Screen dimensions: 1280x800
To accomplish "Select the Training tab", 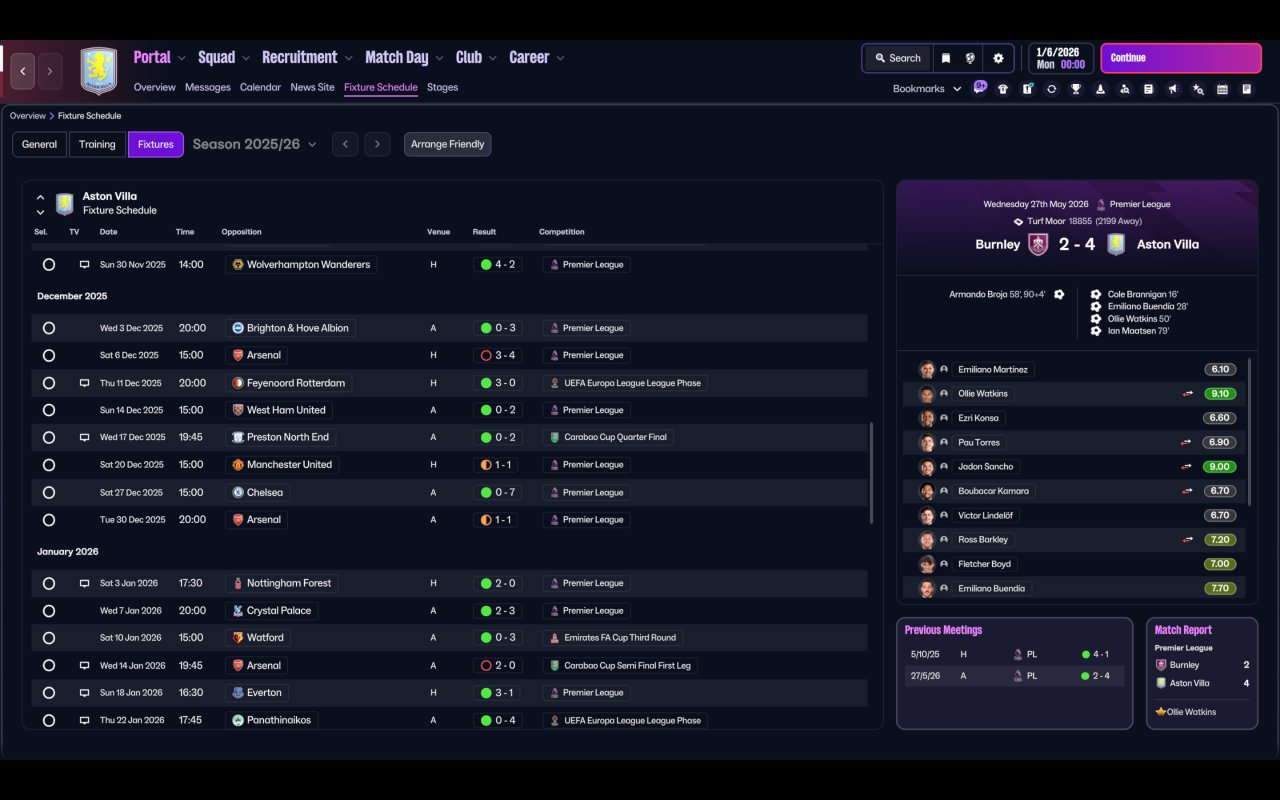I will (x=97, y=144).
